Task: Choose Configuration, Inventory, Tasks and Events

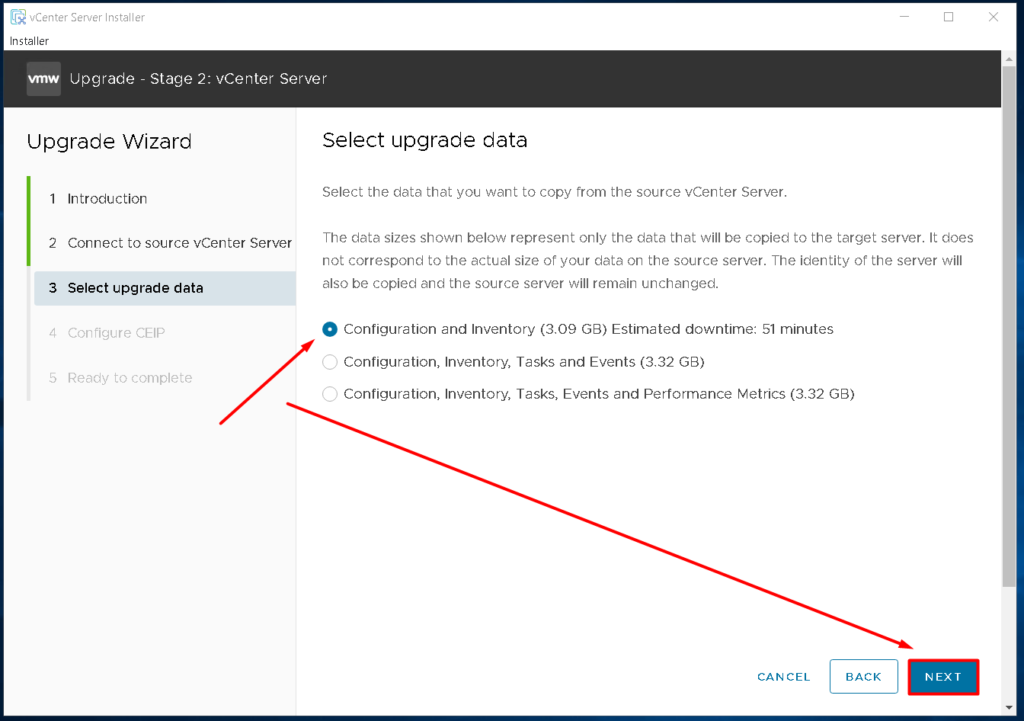Action: click(330, 361)
